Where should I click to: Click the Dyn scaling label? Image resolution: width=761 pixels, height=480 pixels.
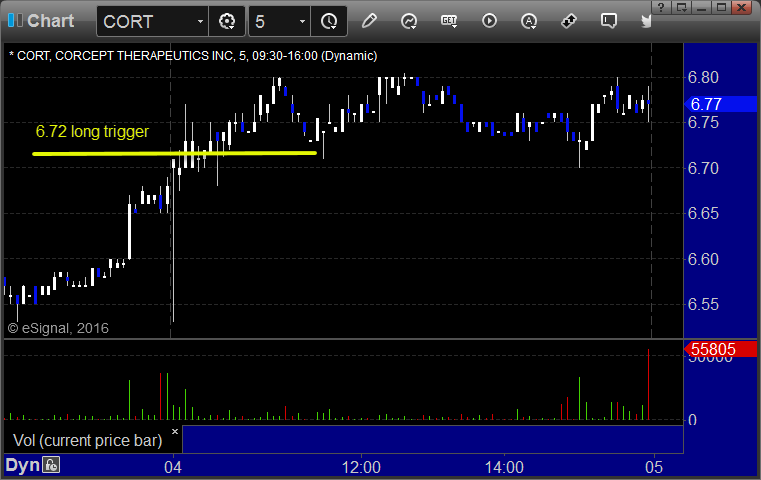click(22, 465)
